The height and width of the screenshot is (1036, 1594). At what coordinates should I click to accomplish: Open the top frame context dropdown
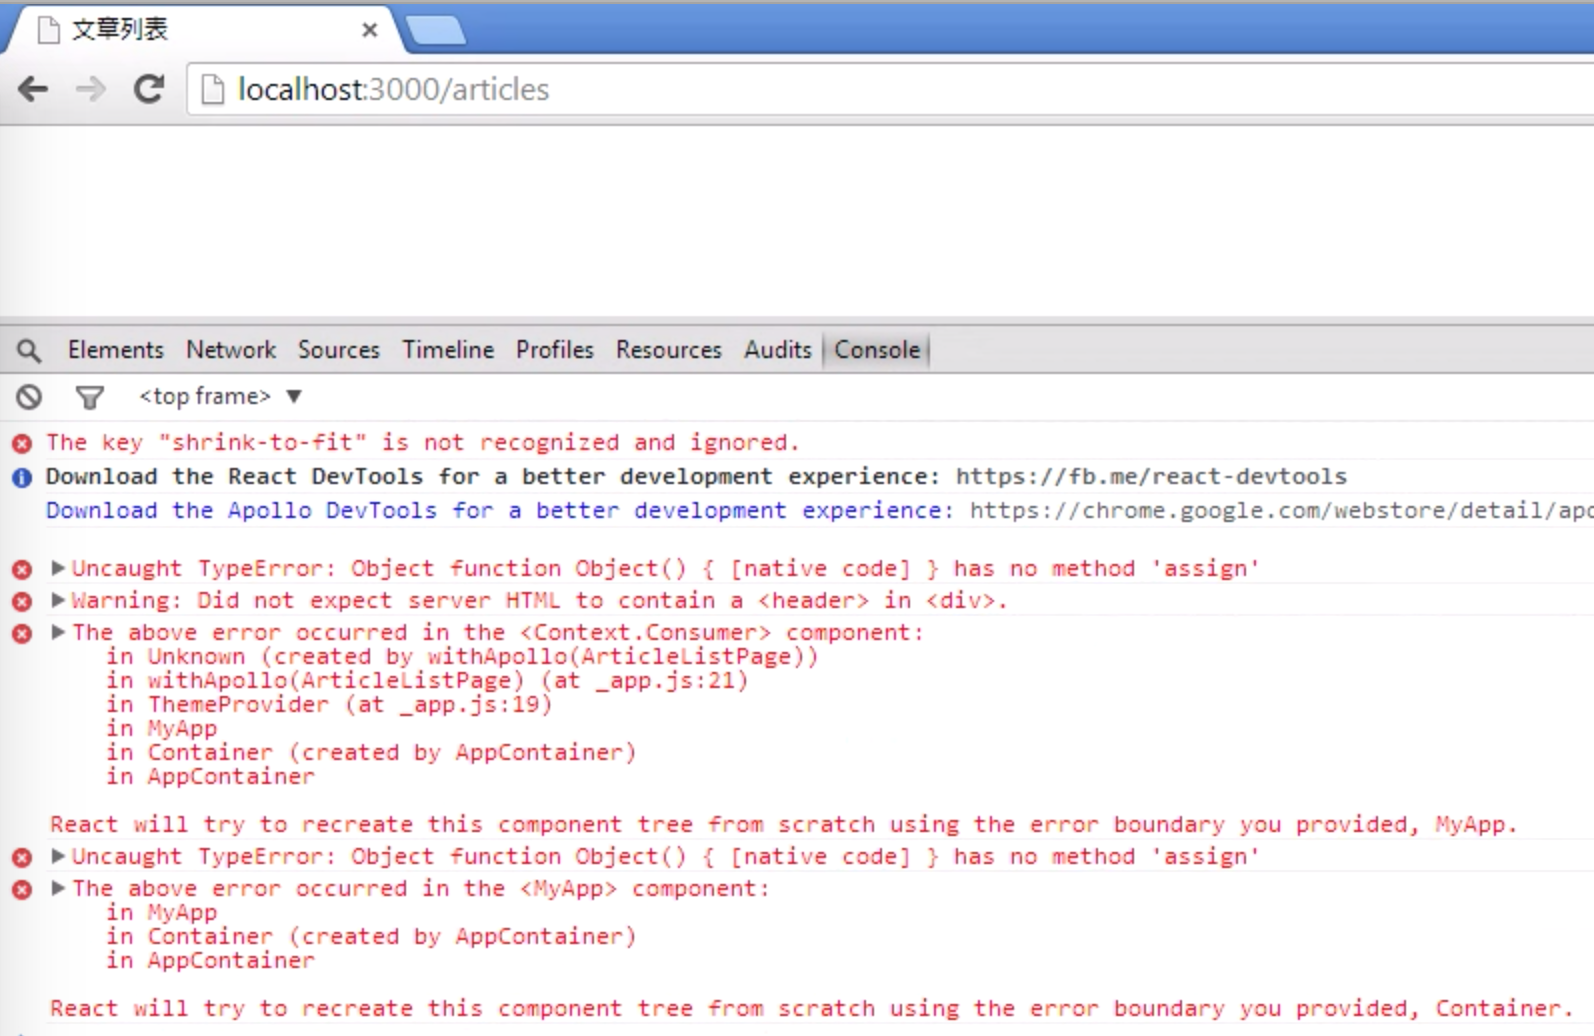click(x=220, y=396)
